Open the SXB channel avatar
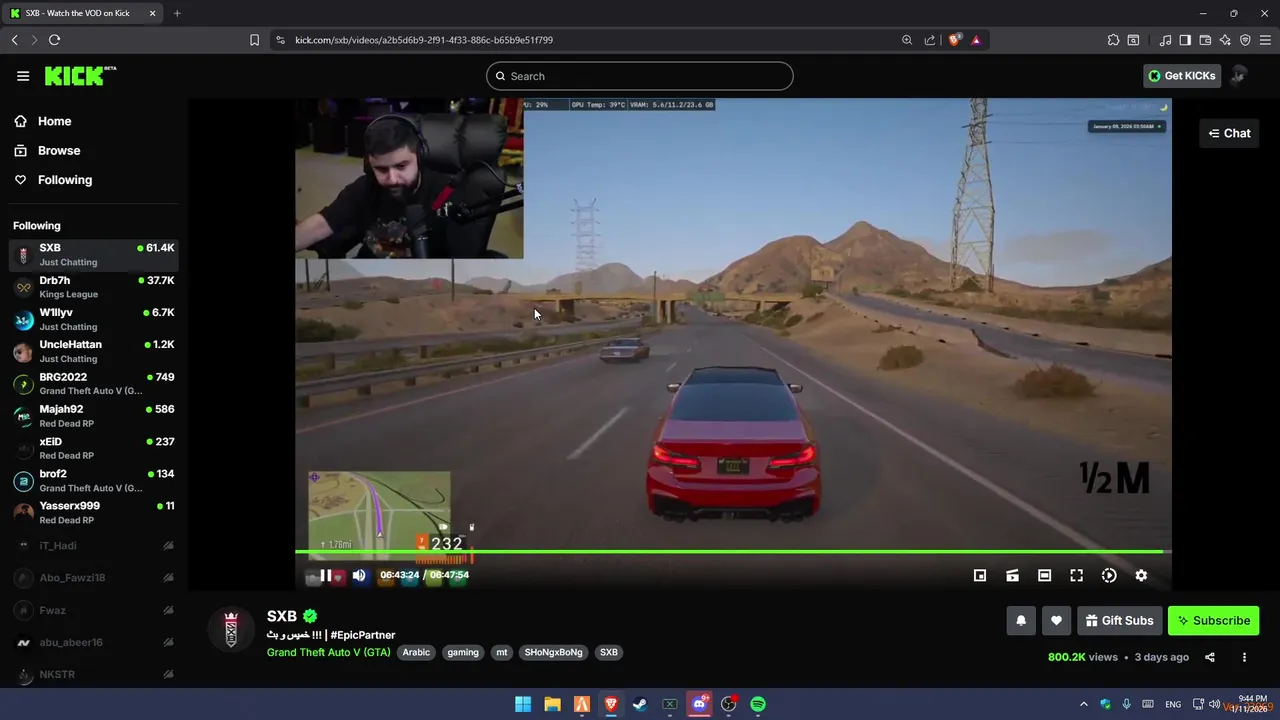Image resolution: width=1280 pixels, height=720 pixels. click(x=231, y=629)
